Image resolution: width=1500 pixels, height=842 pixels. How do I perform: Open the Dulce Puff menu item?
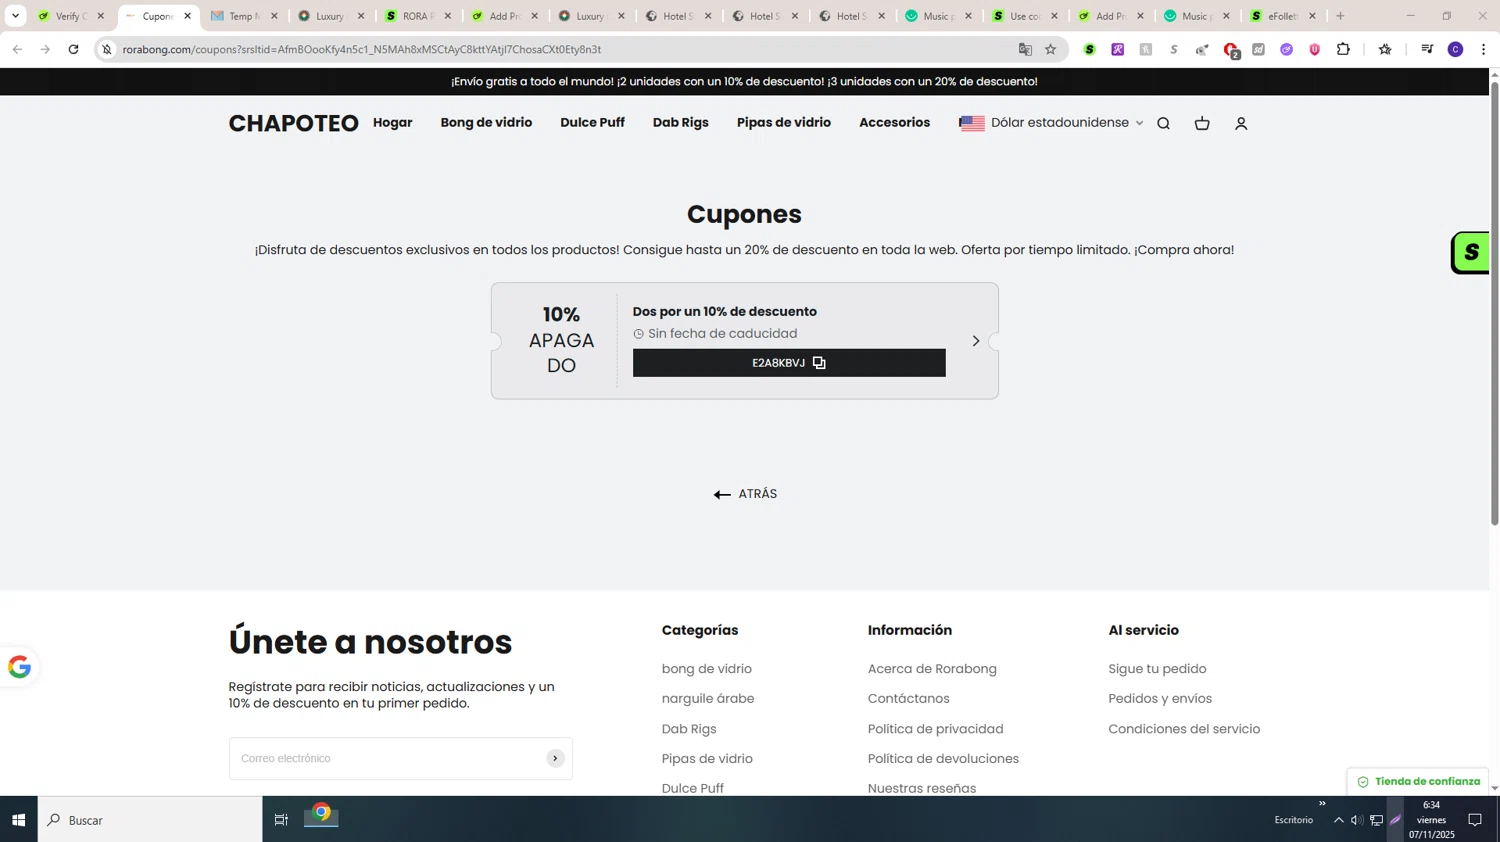pyautogui.click(x=592, y=122)
